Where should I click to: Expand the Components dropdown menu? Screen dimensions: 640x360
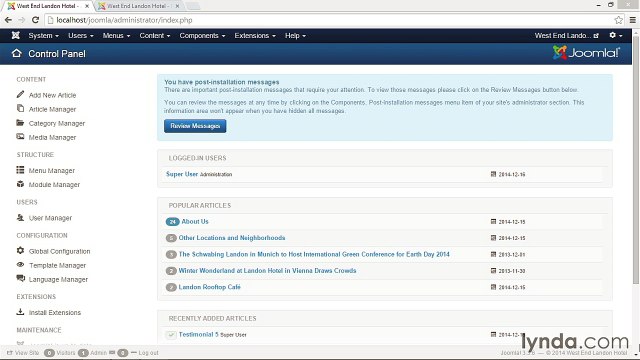202,36
